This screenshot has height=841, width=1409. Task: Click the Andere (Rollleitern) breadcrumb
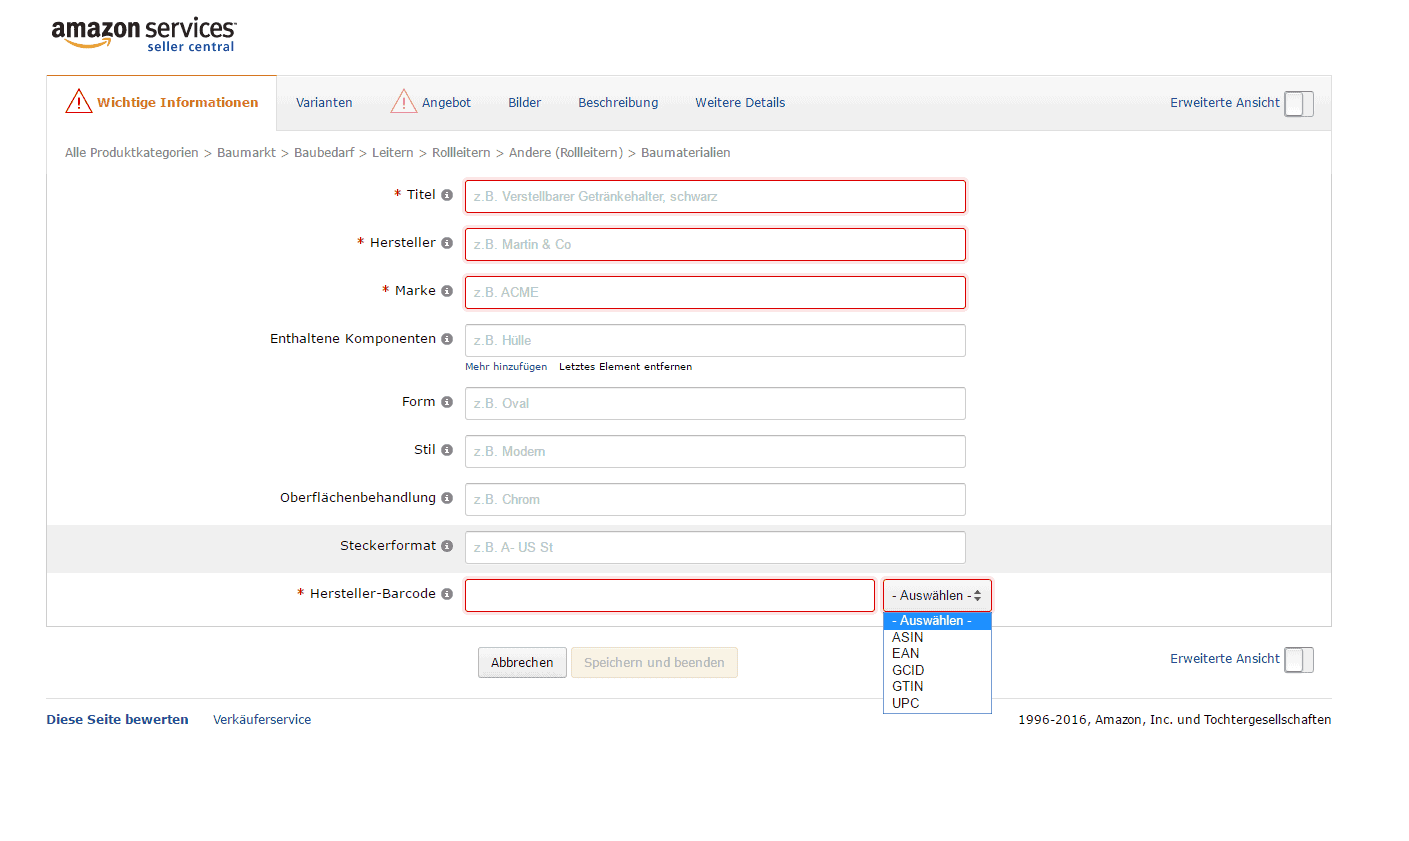[x=566, y=153]
